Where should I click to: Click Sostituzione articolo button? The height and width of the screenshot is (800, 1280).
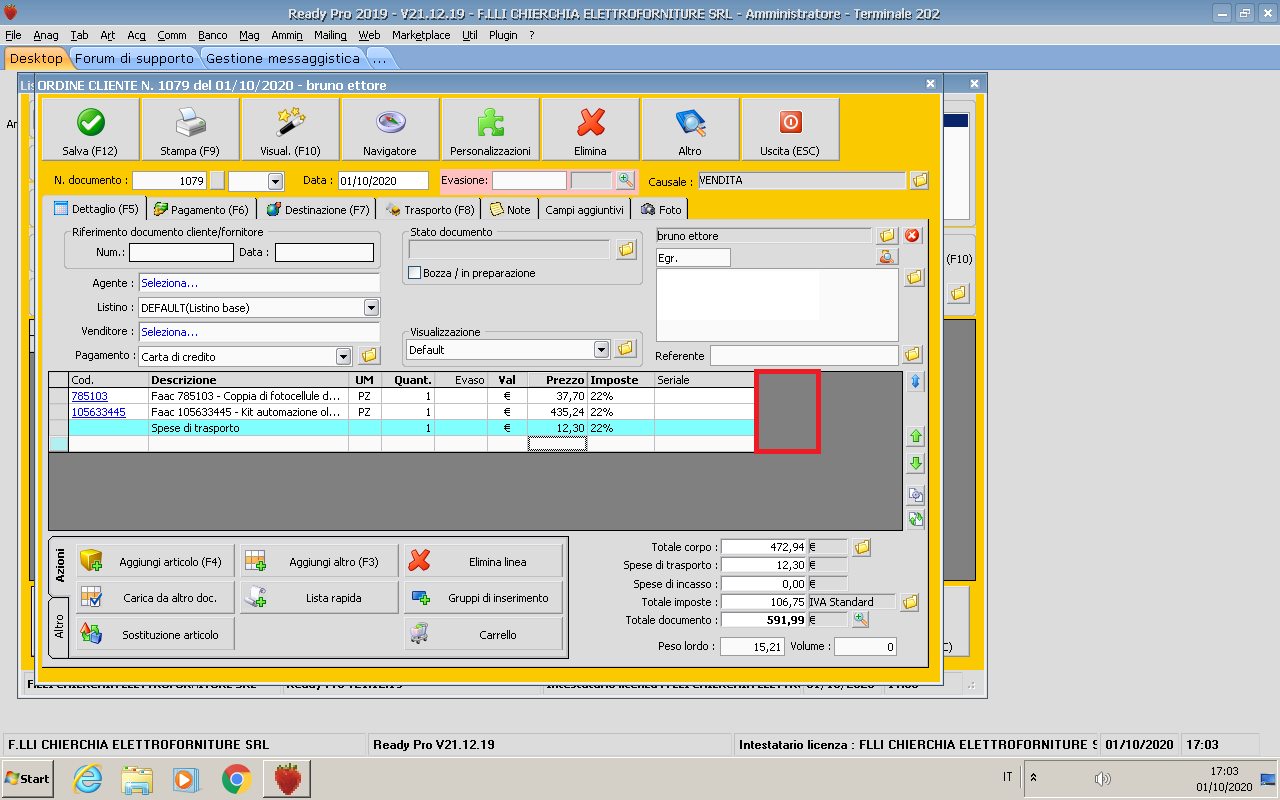156,634
